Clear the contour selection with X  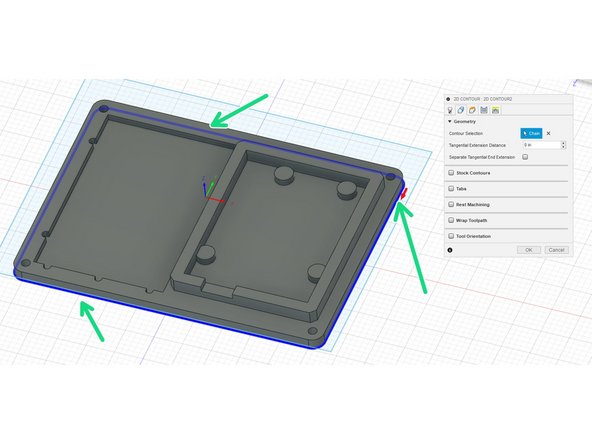[549, 133]
